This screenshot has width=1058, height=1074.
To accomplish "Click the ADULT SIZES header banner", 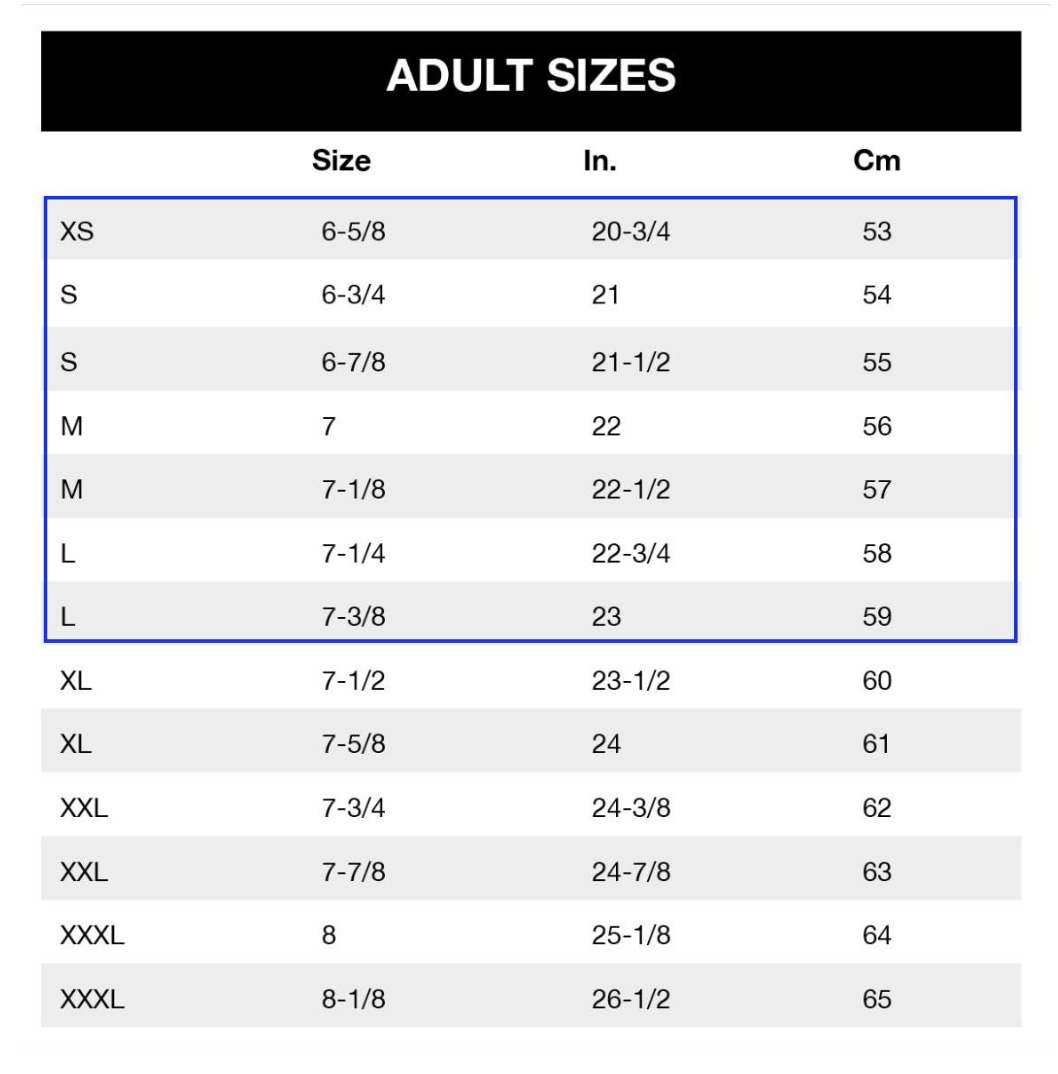I will (x=531, y=81).
